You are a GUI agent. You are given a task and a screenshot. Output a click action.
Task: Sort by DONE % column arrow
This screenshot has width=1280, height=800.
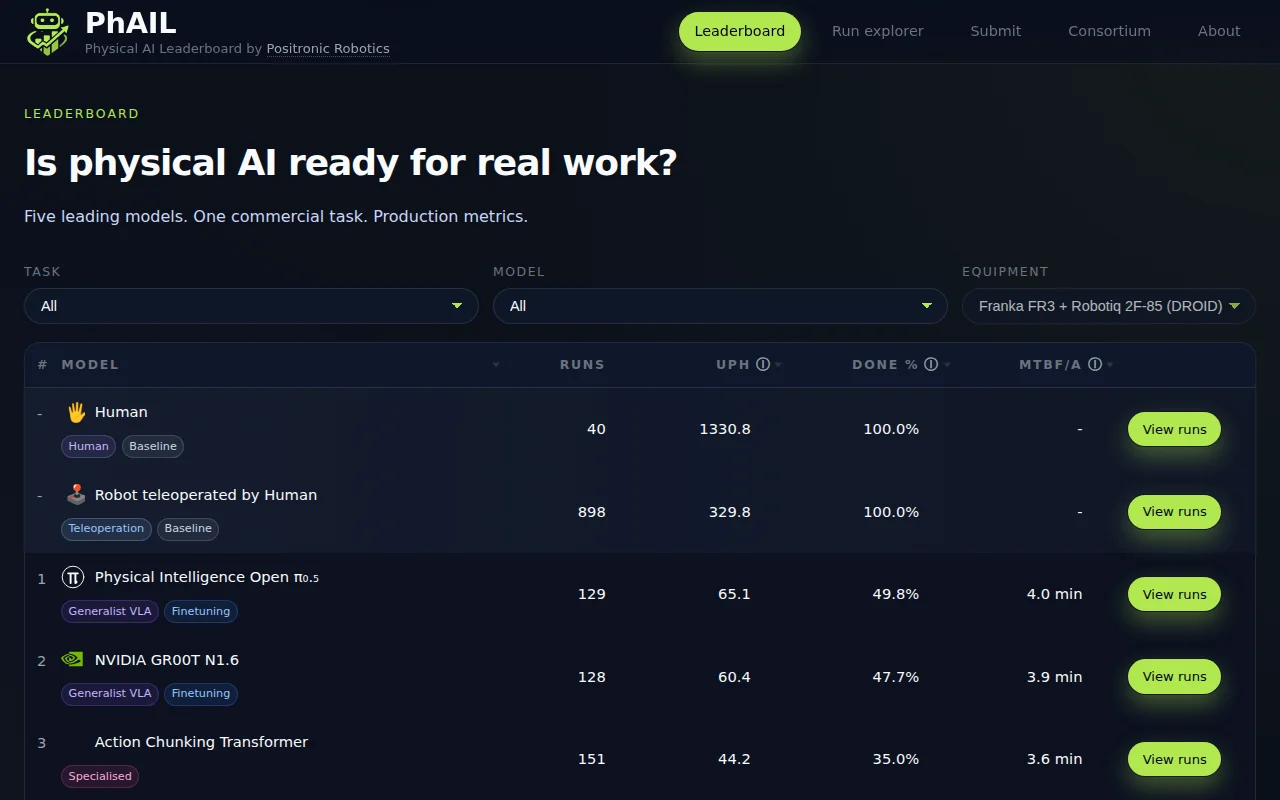(946, 365)
